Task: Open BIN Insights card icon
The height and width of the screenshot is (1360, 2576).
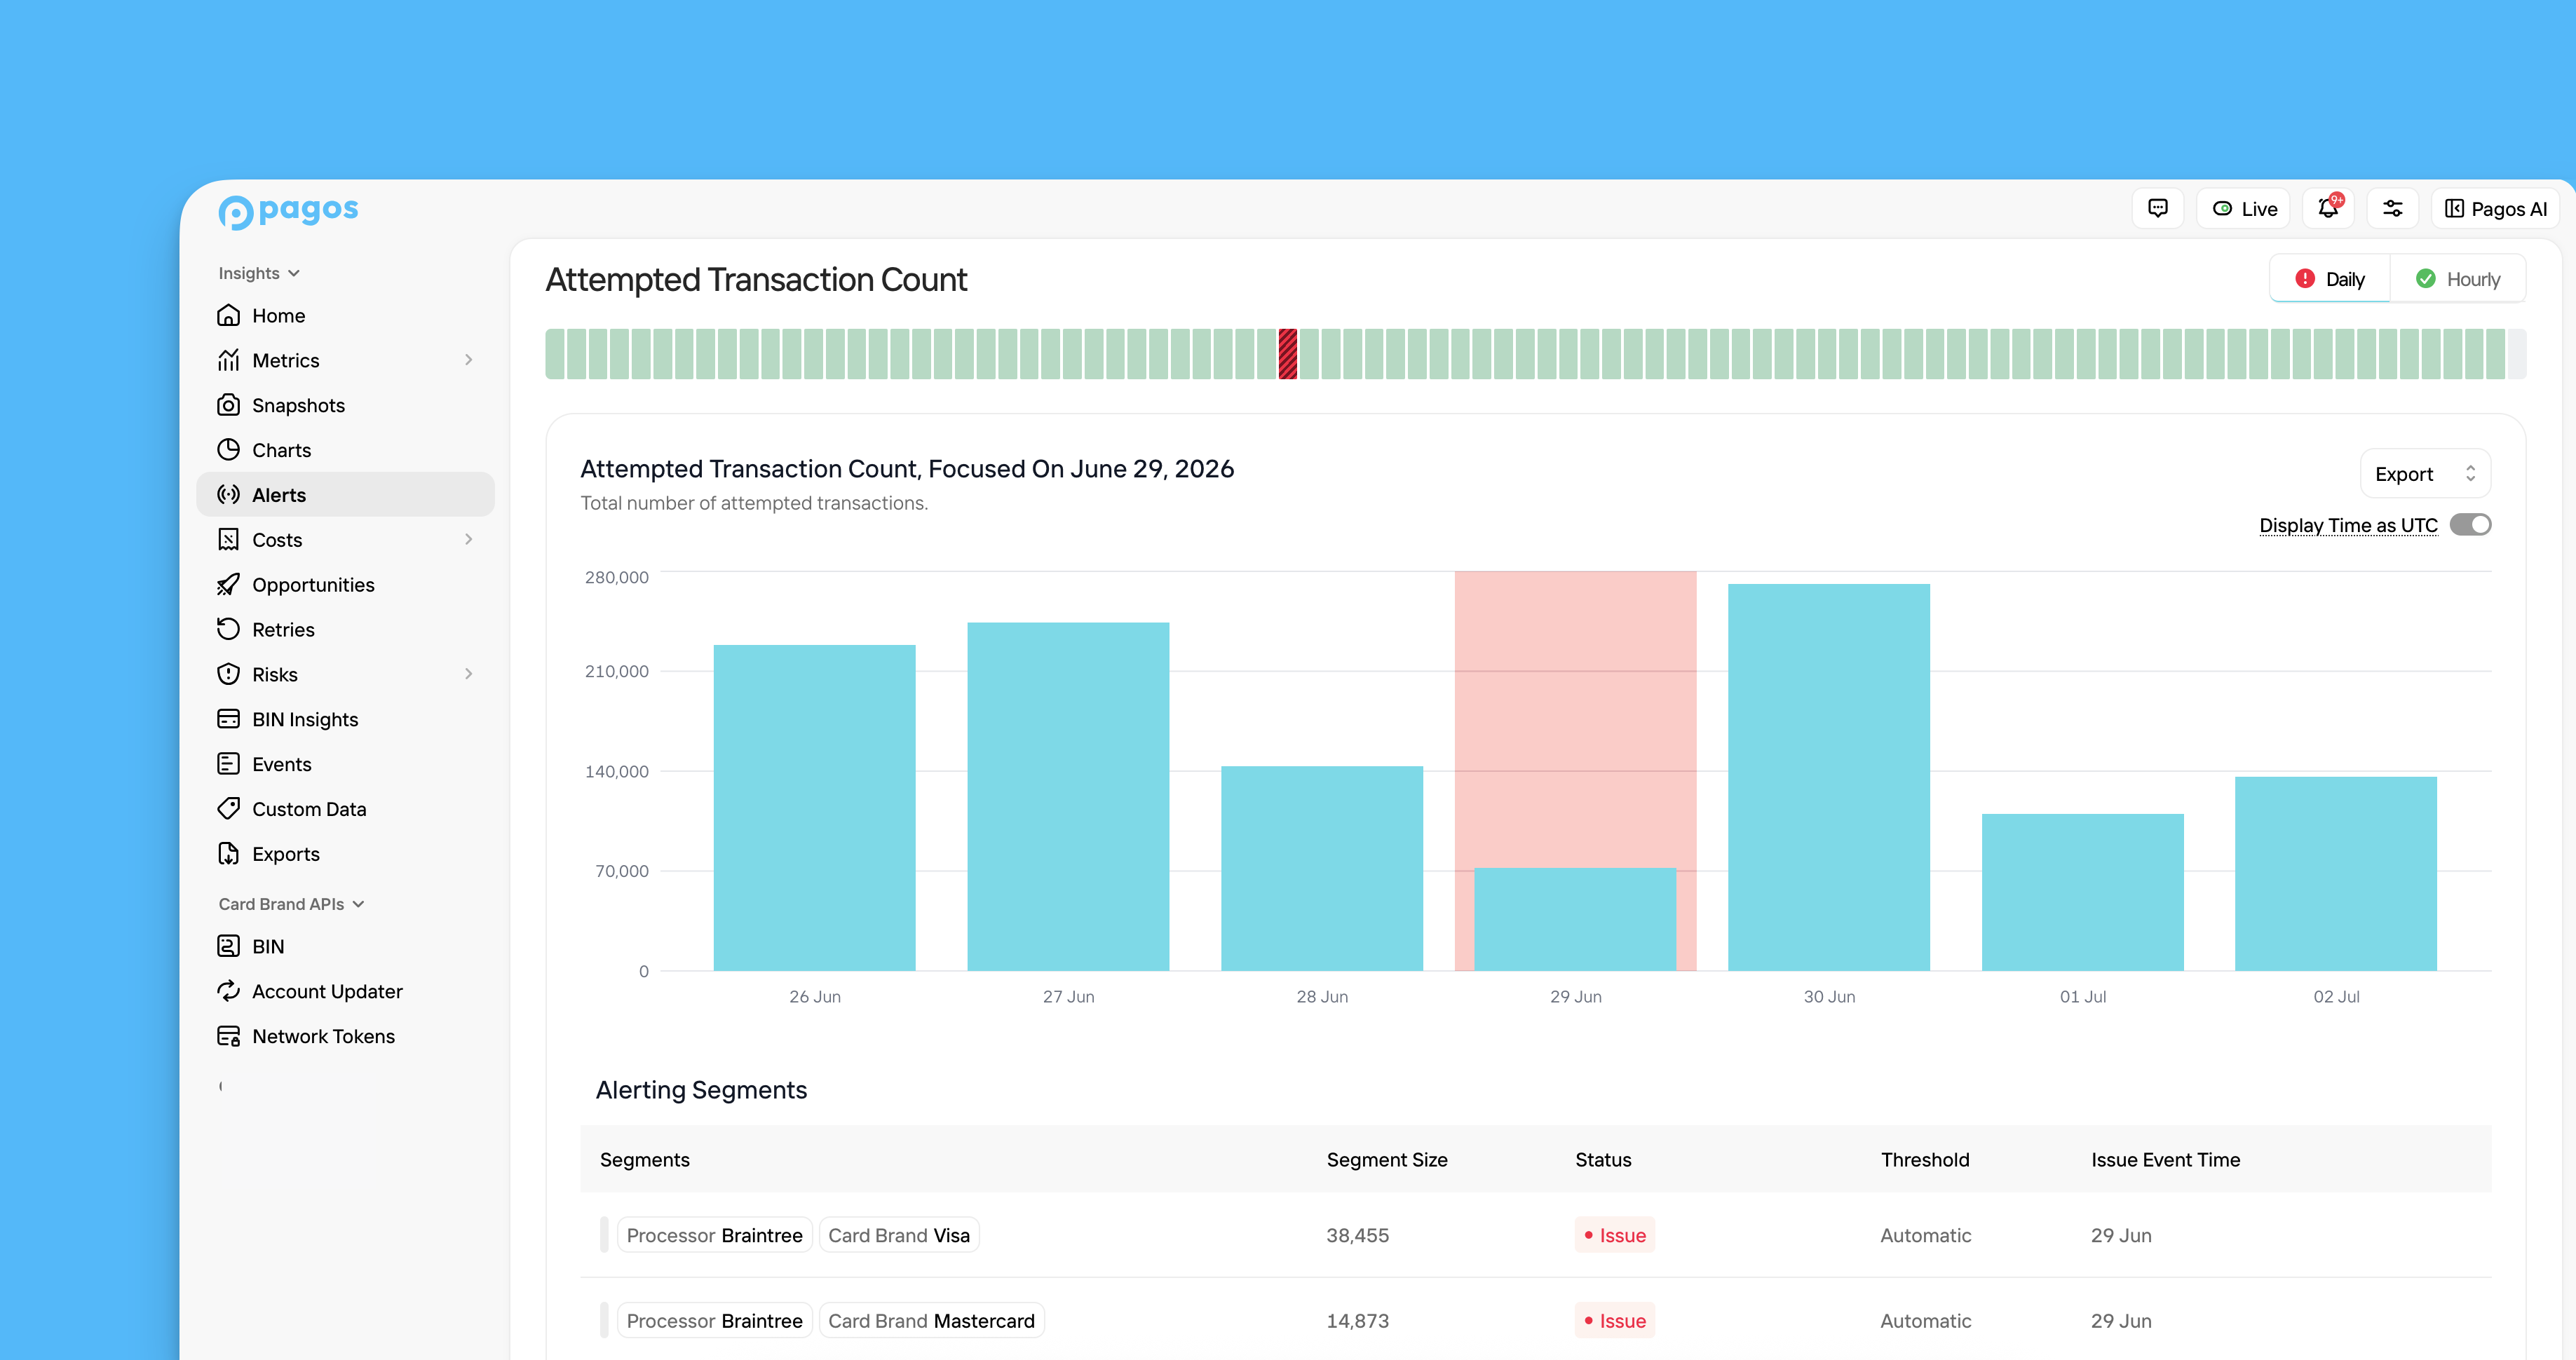Action: (228, 719)
